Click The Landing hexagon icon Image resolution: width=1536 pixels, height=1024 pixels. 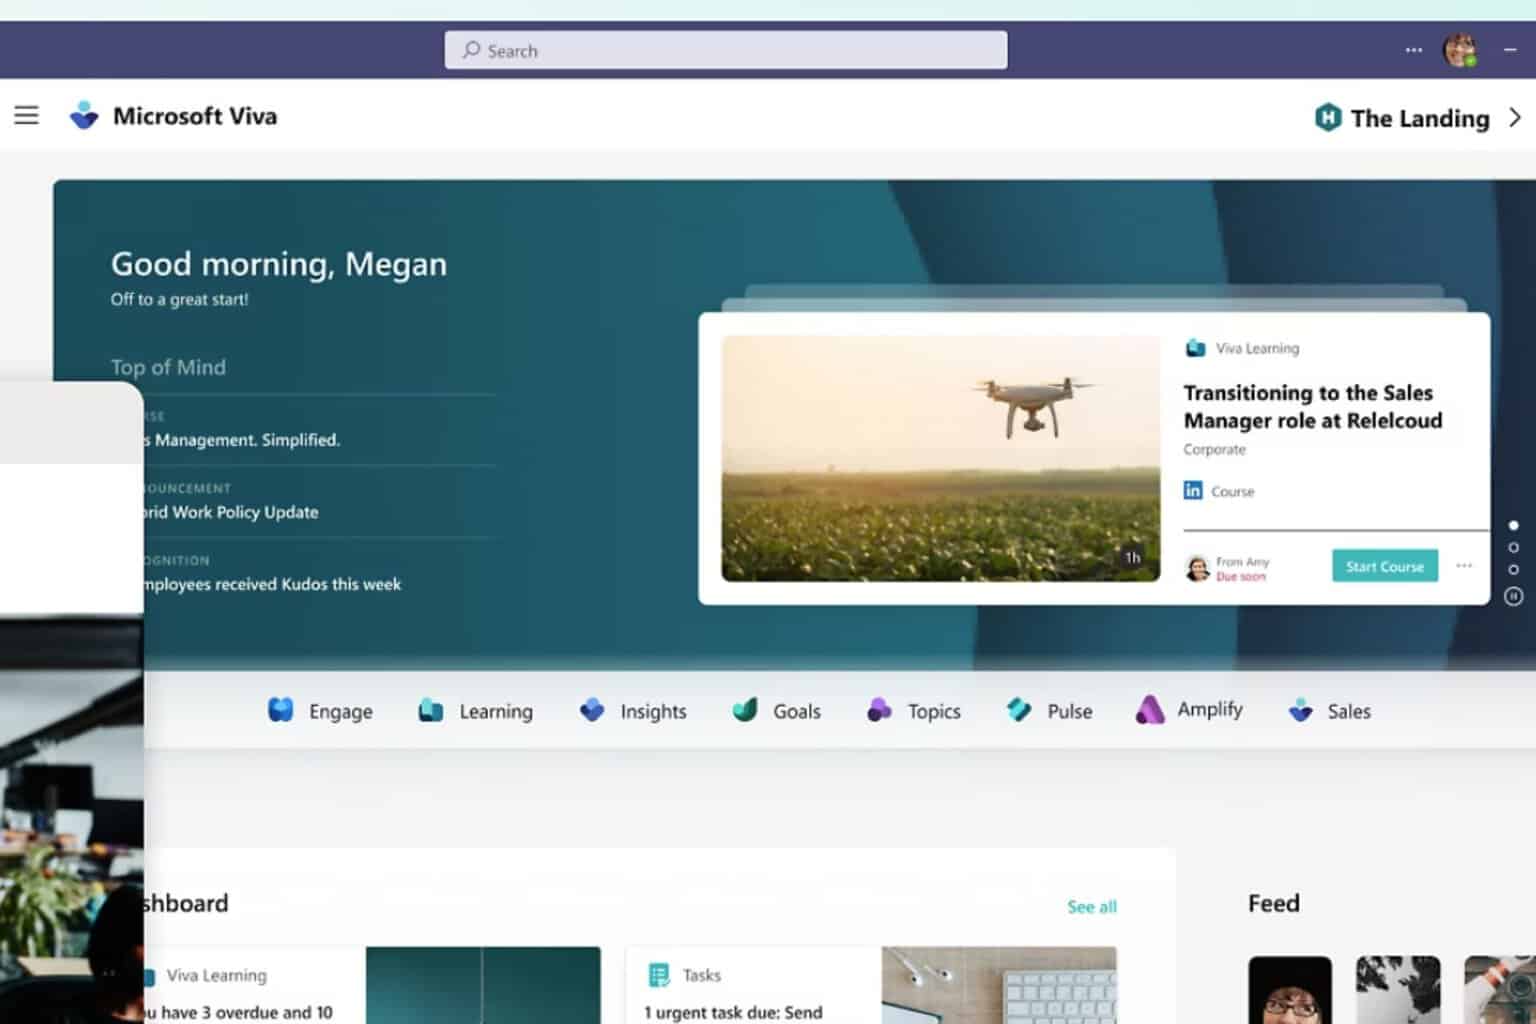click(1327, 117)
